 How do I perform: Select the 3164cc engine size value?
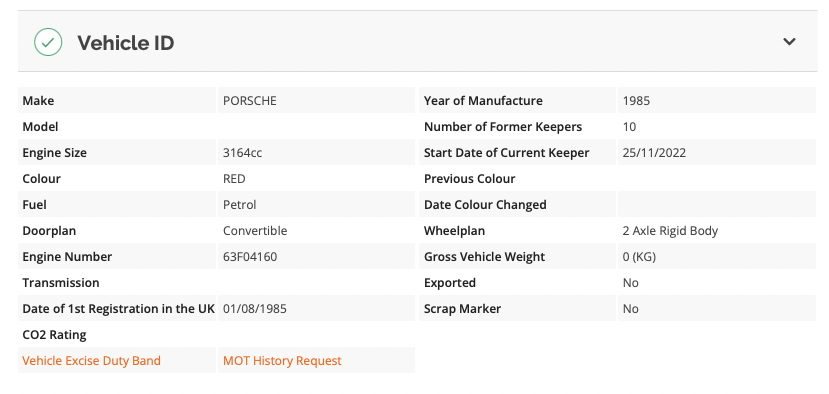243,153
